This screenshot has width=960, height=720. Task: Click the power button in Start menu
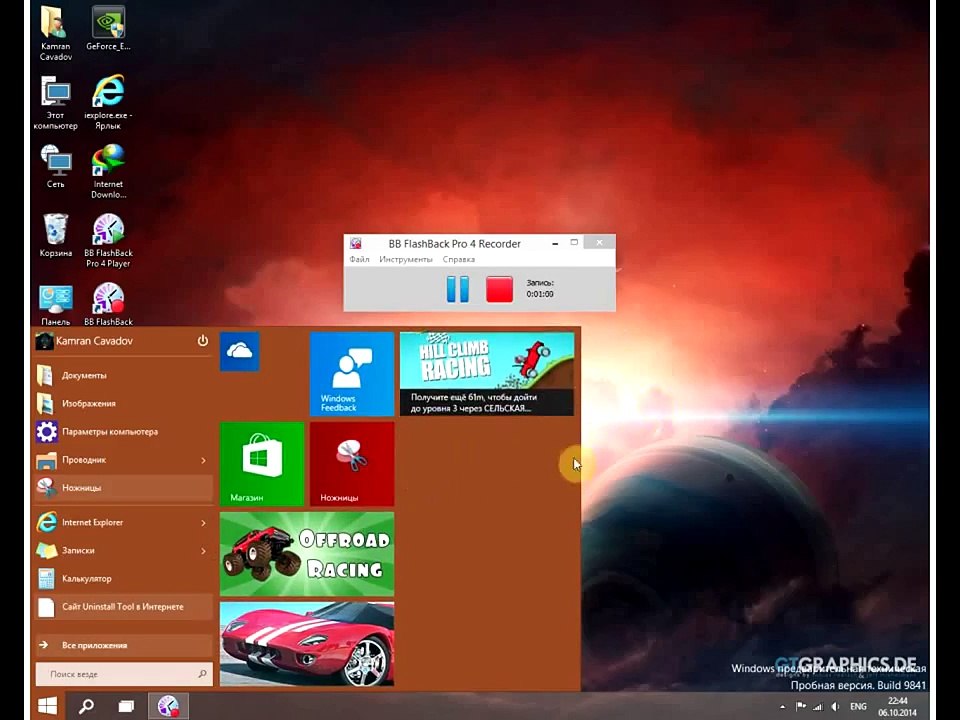(203, 341)
